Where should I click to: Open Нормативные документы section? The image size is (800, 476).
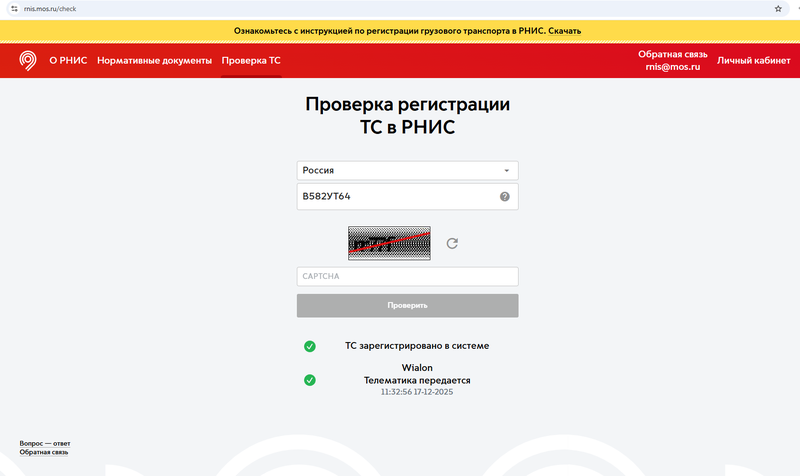pos(154,60)
